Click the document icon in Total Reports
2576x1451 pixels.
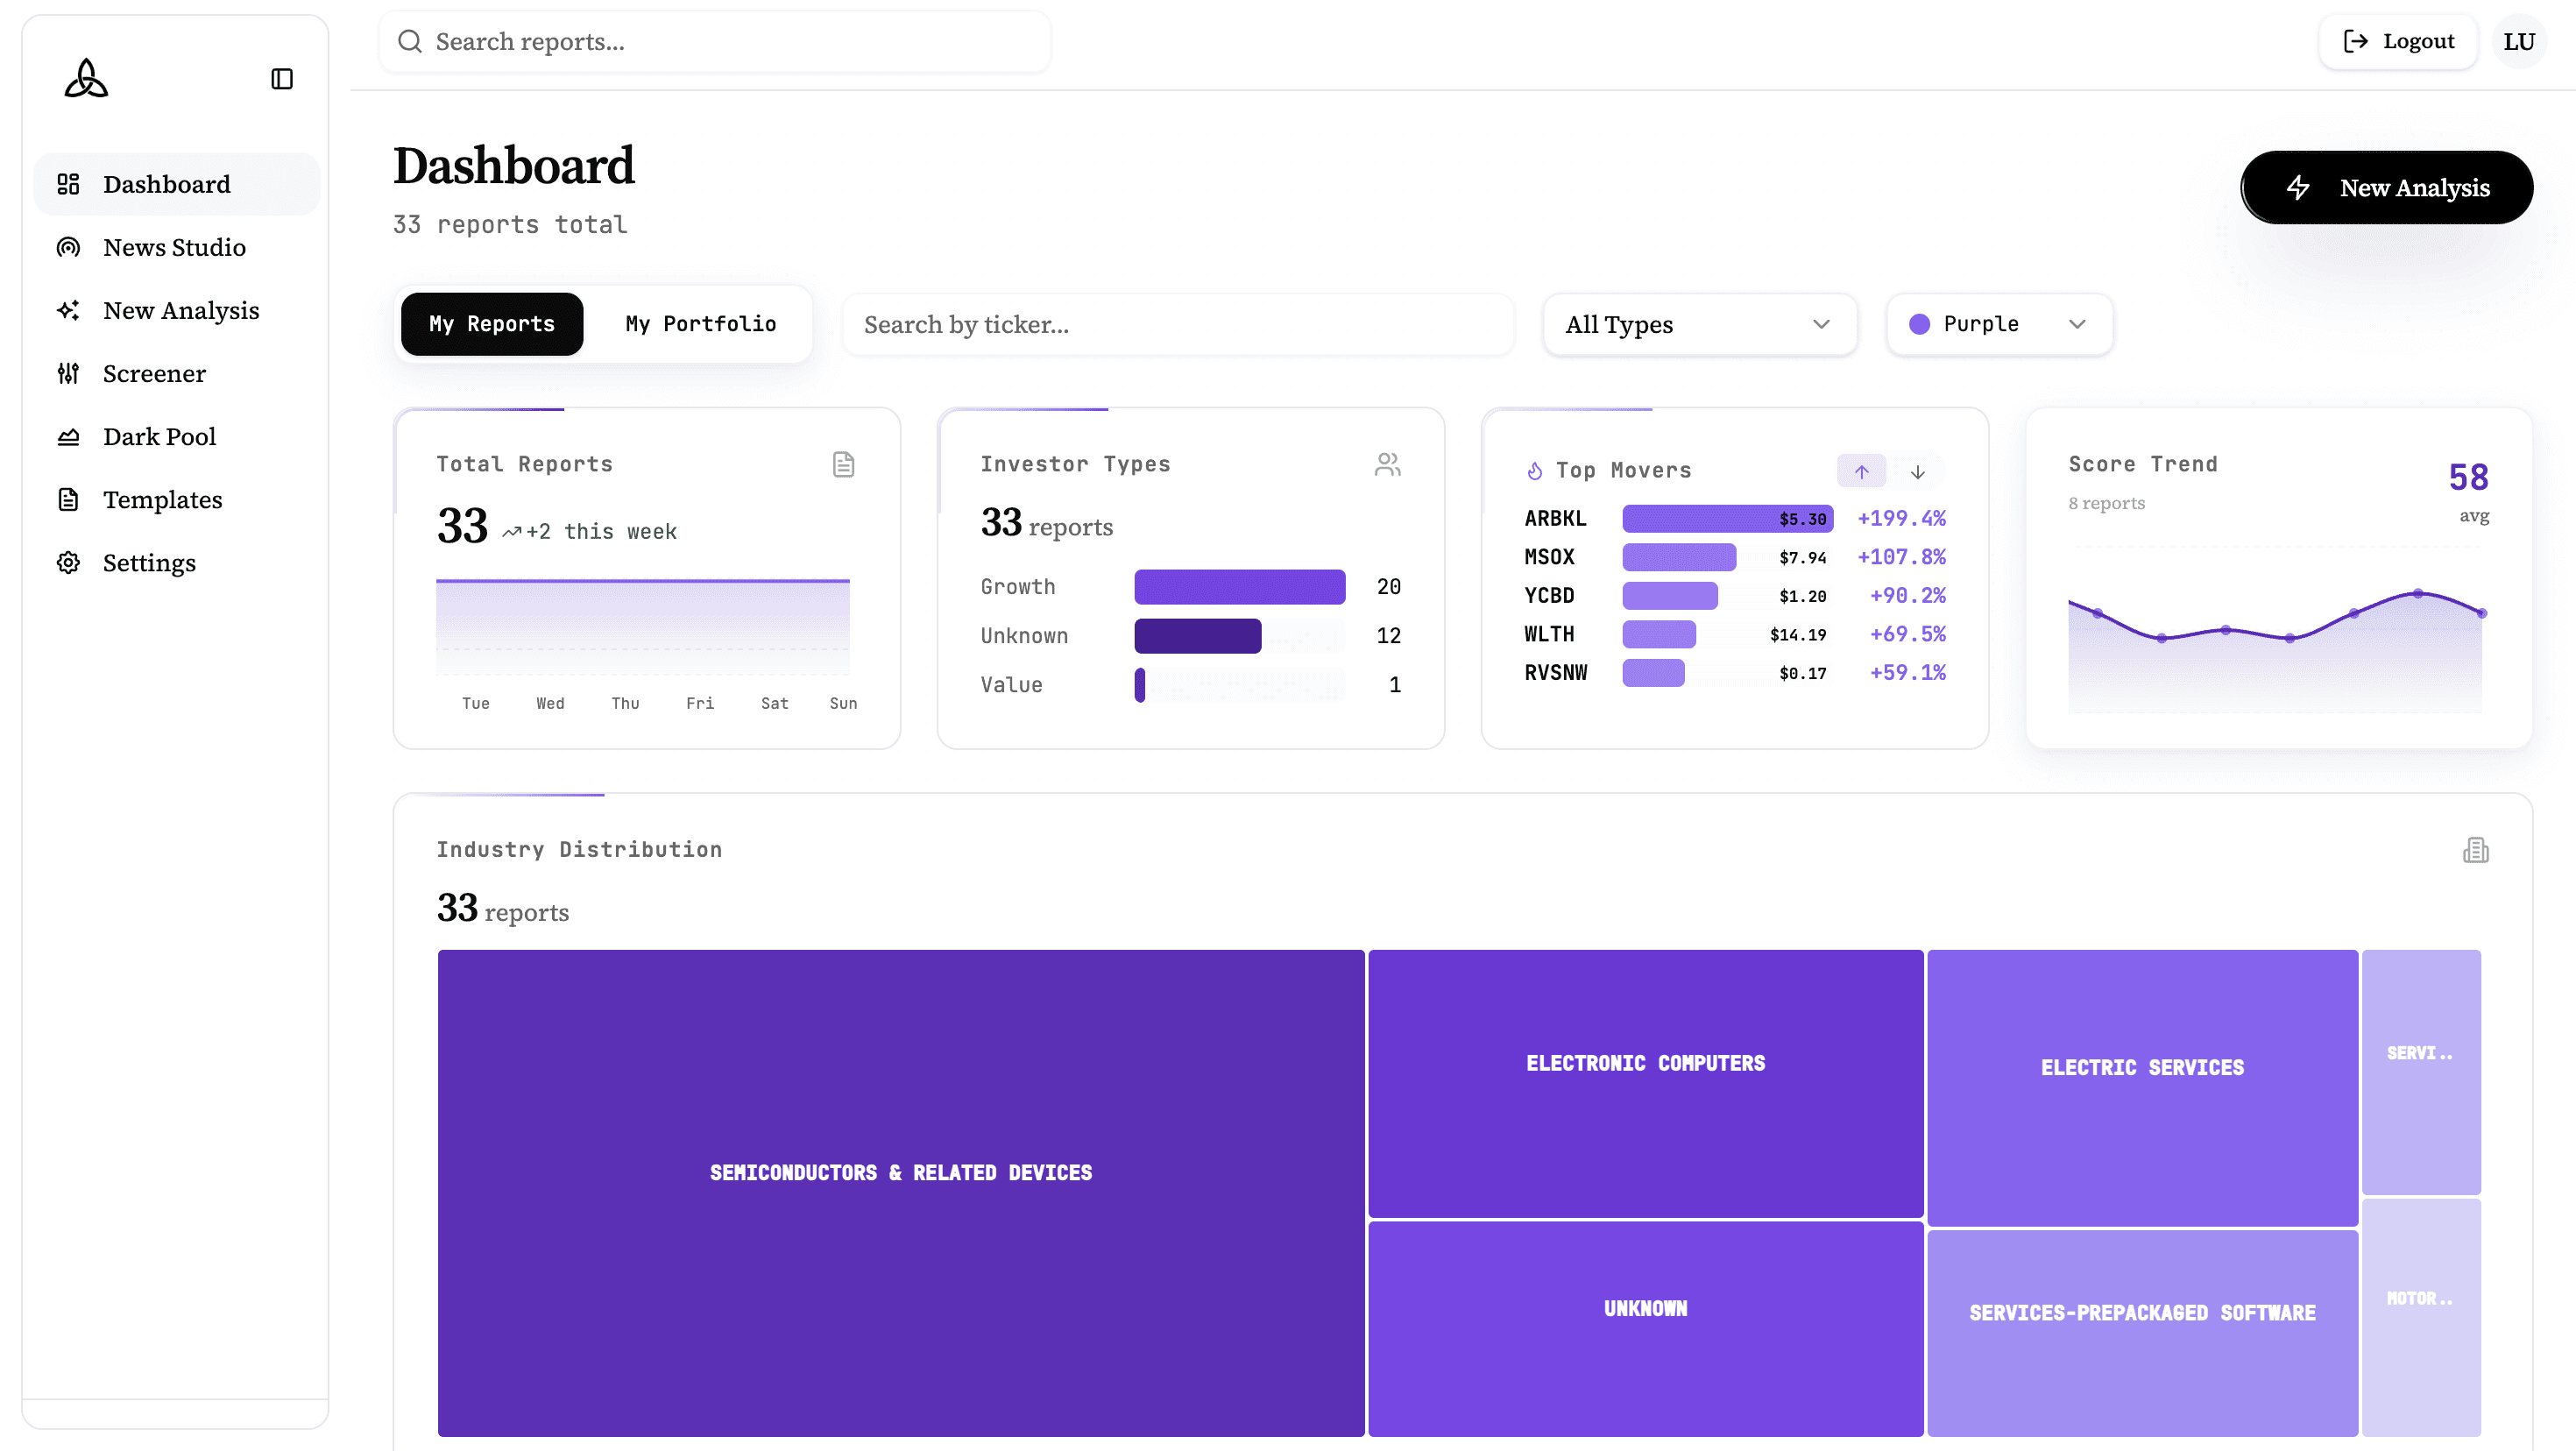pyautogui.click(x=843, y=464)
